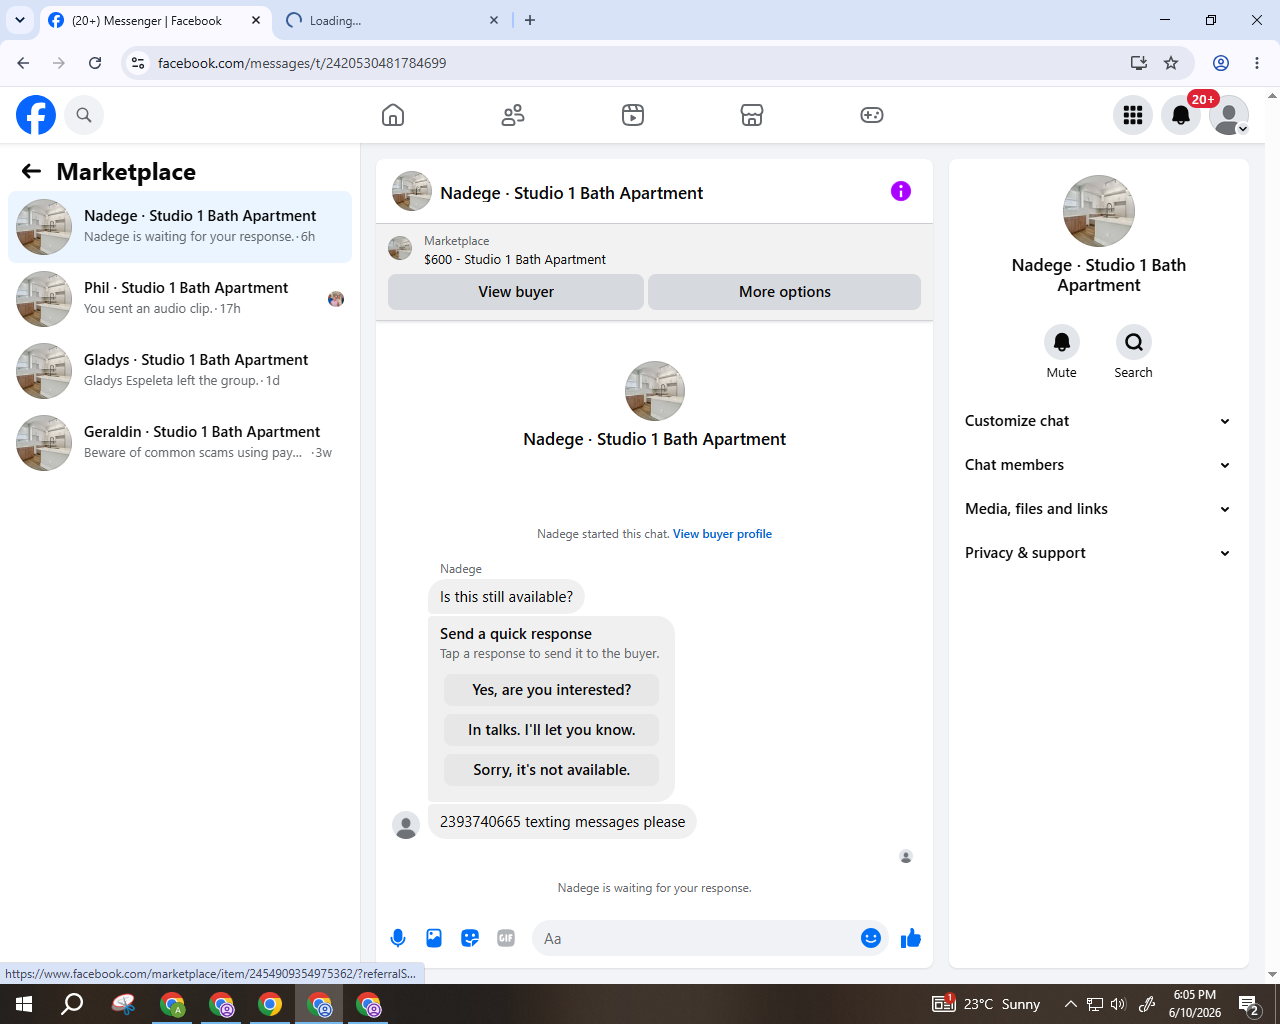Image resolution: width=1280 pixels, height=1024 pixels.
Task: Close the Messenger Facebook tab
Action: [256, 20]
